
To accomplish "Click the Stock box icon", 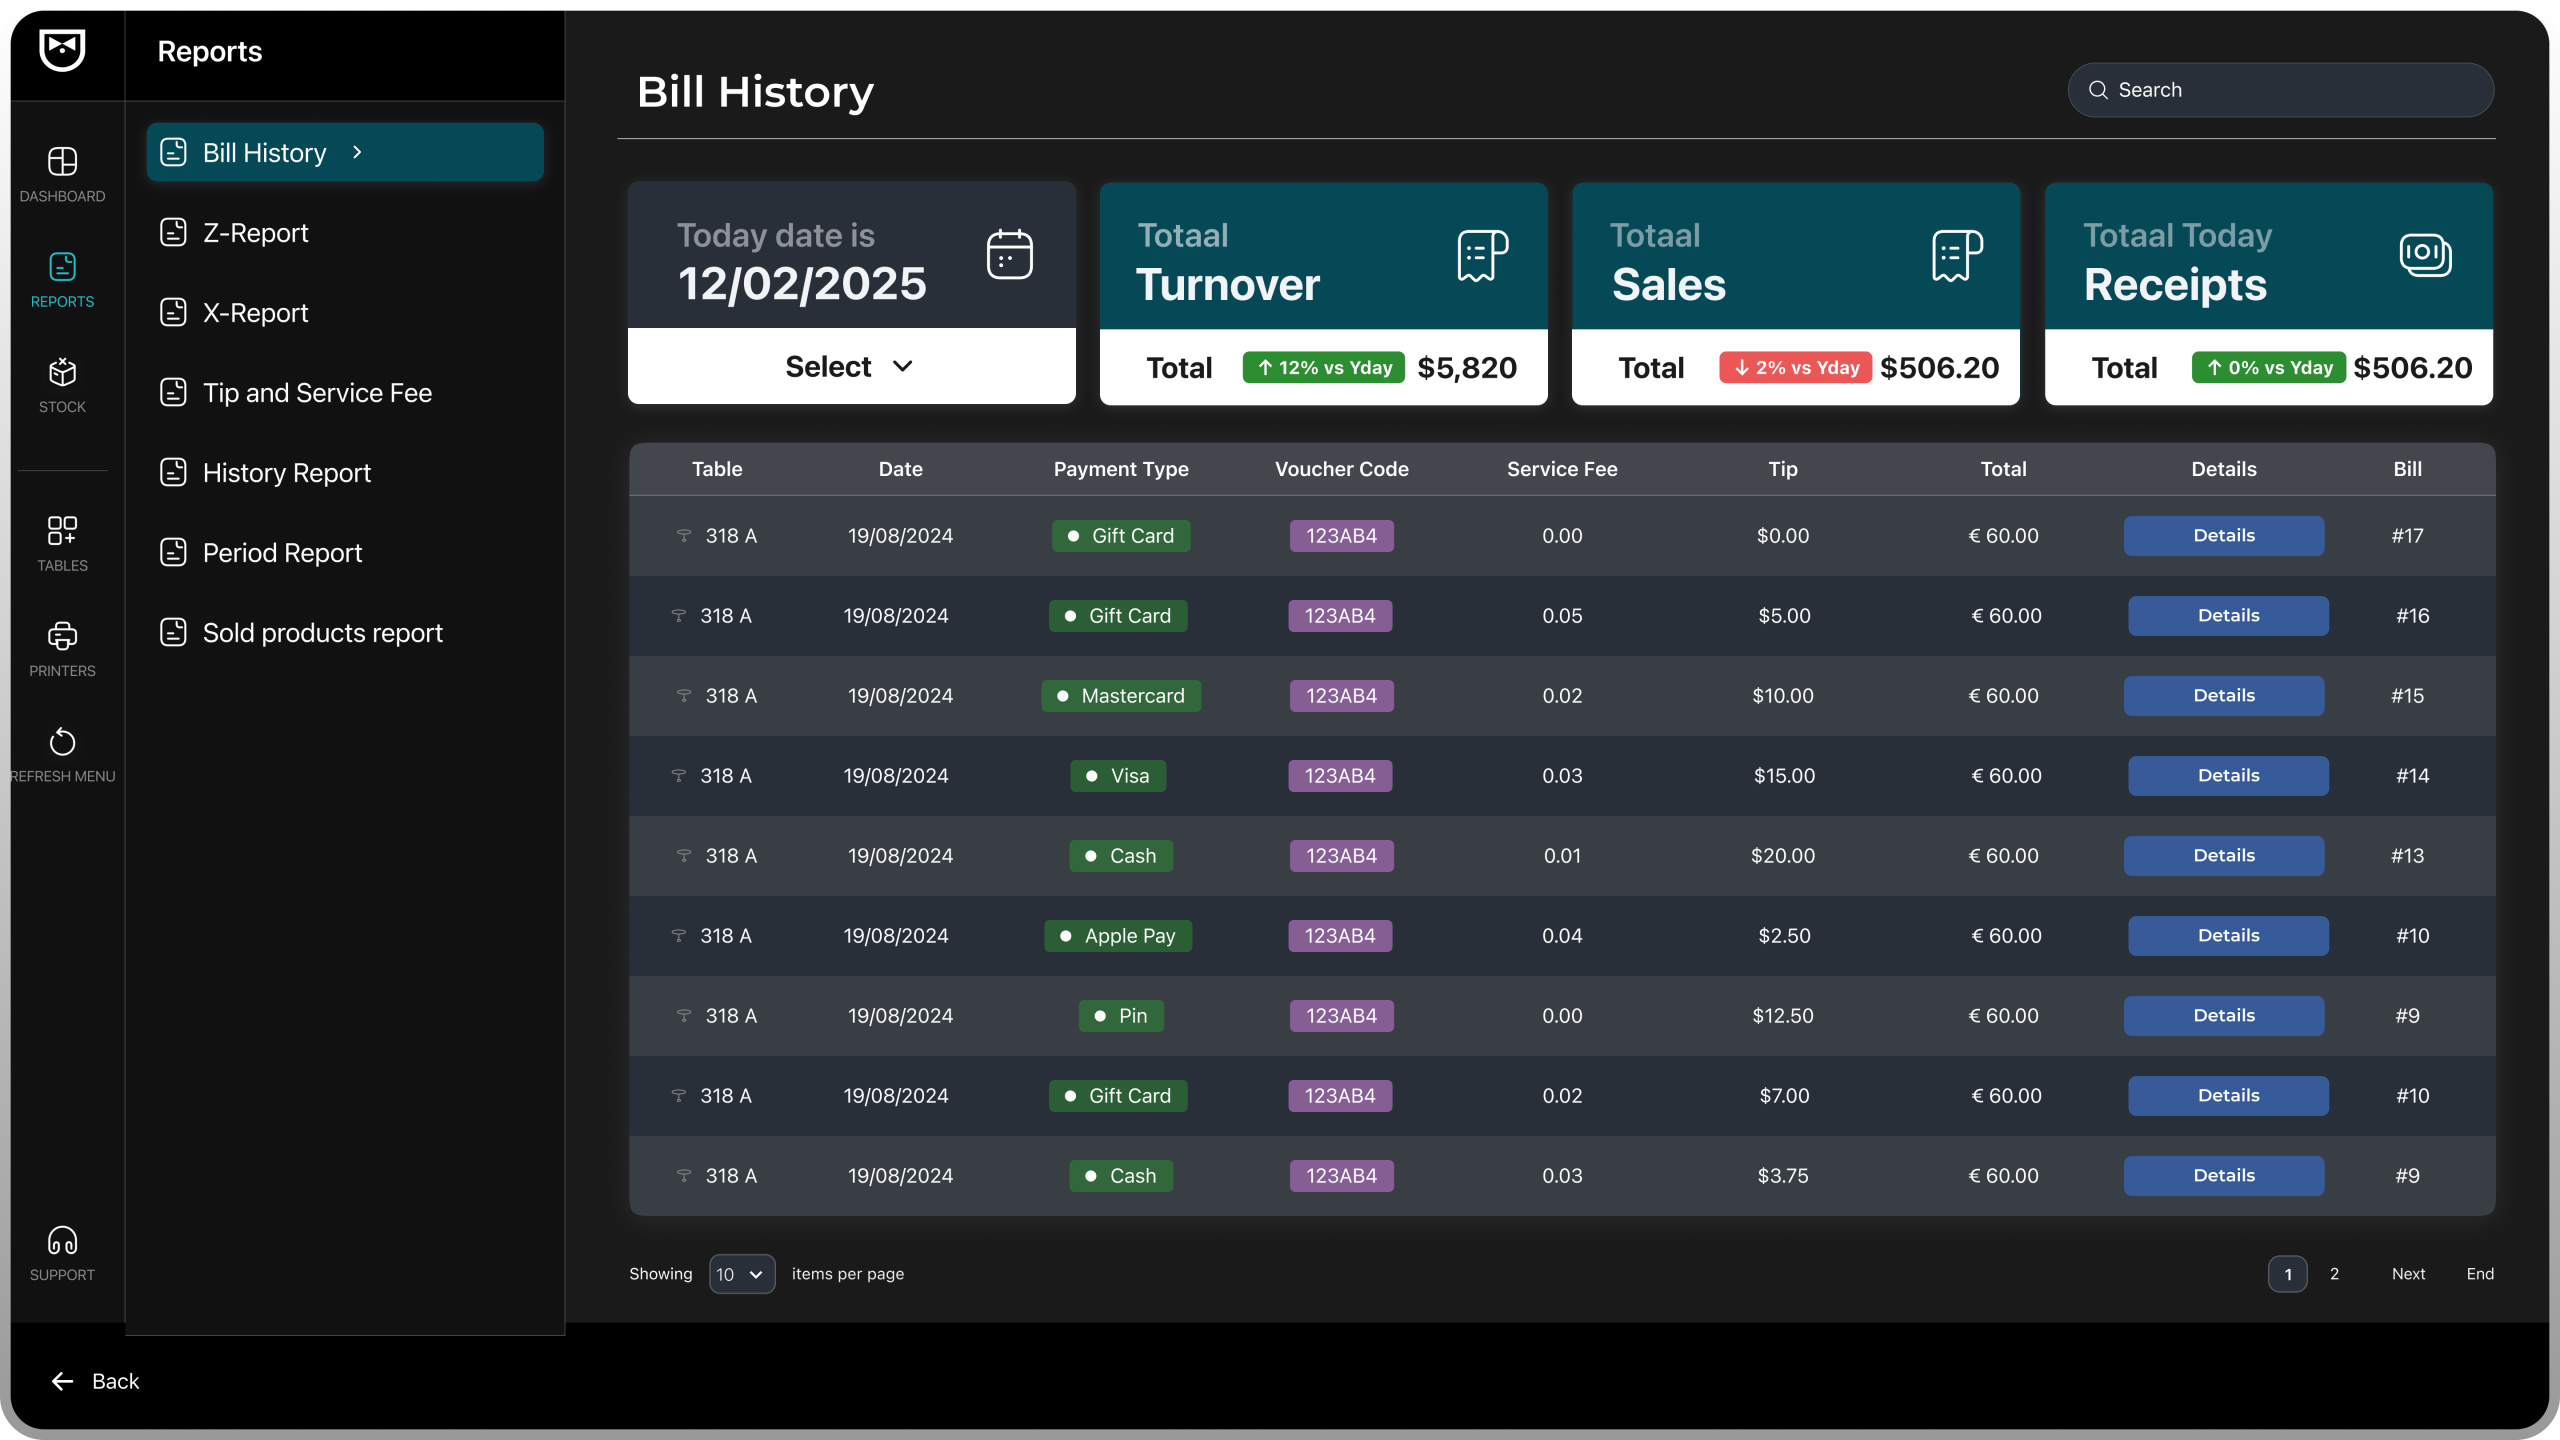I will point(62,372).
